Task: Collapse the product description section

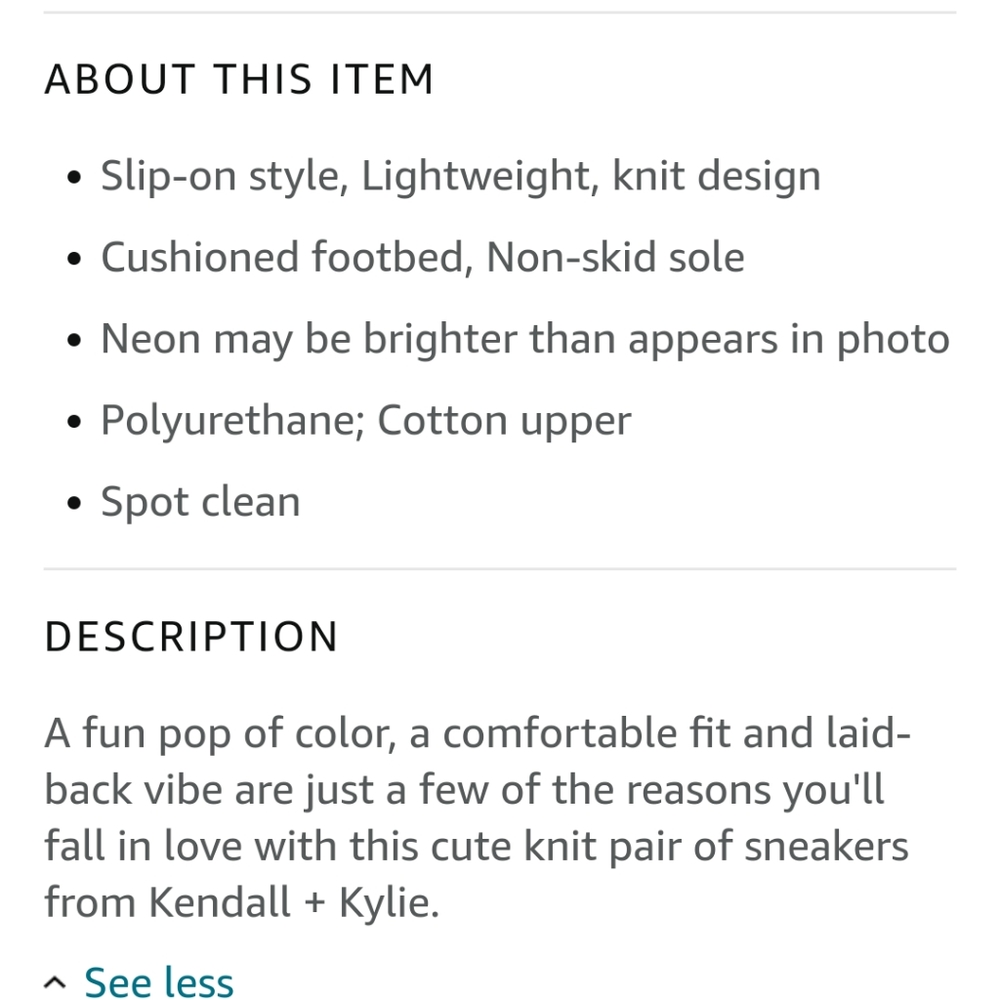Action: [160, 982]
